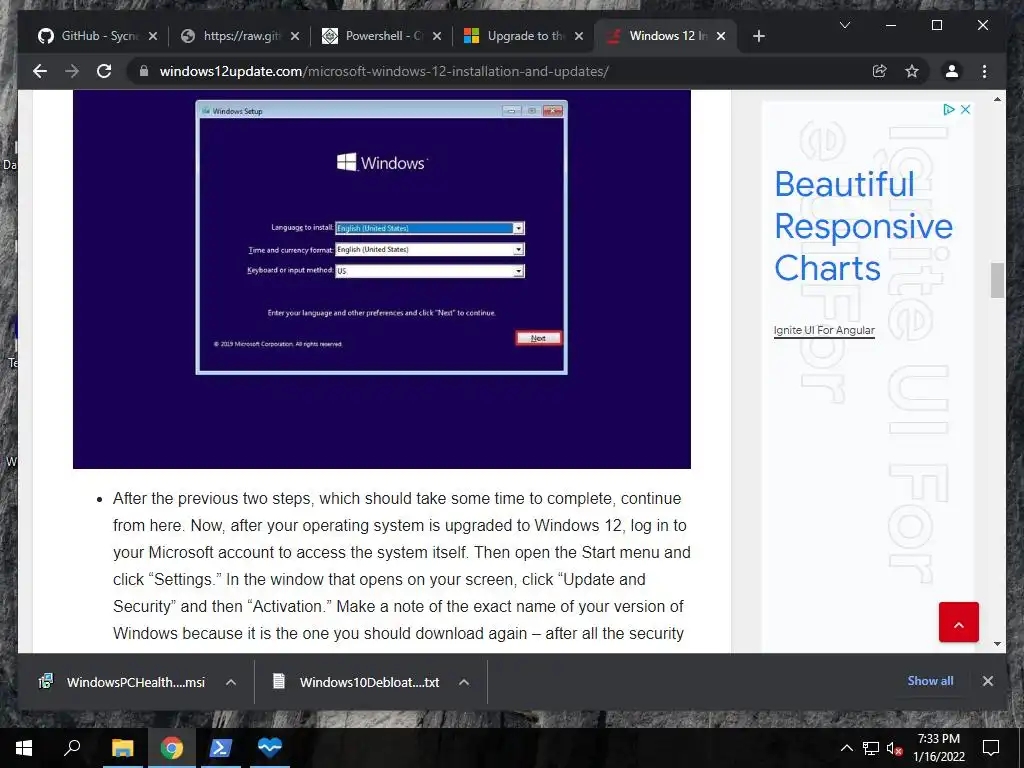The image size is (1024, 768).
Task: Open the Beautiful Responsive Charts ad
Action: coord(863,226)
